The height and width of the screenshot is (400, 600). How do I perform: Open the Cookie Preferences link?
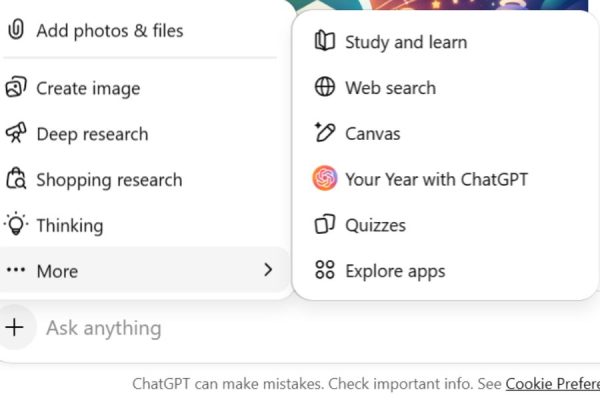[552, 384]
